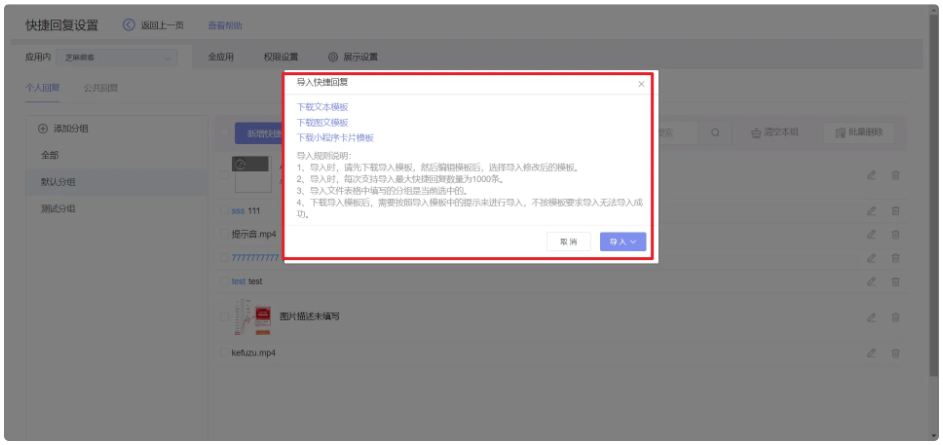Screen dimensions: 943x445
Task: Click the dark gray reply thumbnail
Action: (251, 174)
